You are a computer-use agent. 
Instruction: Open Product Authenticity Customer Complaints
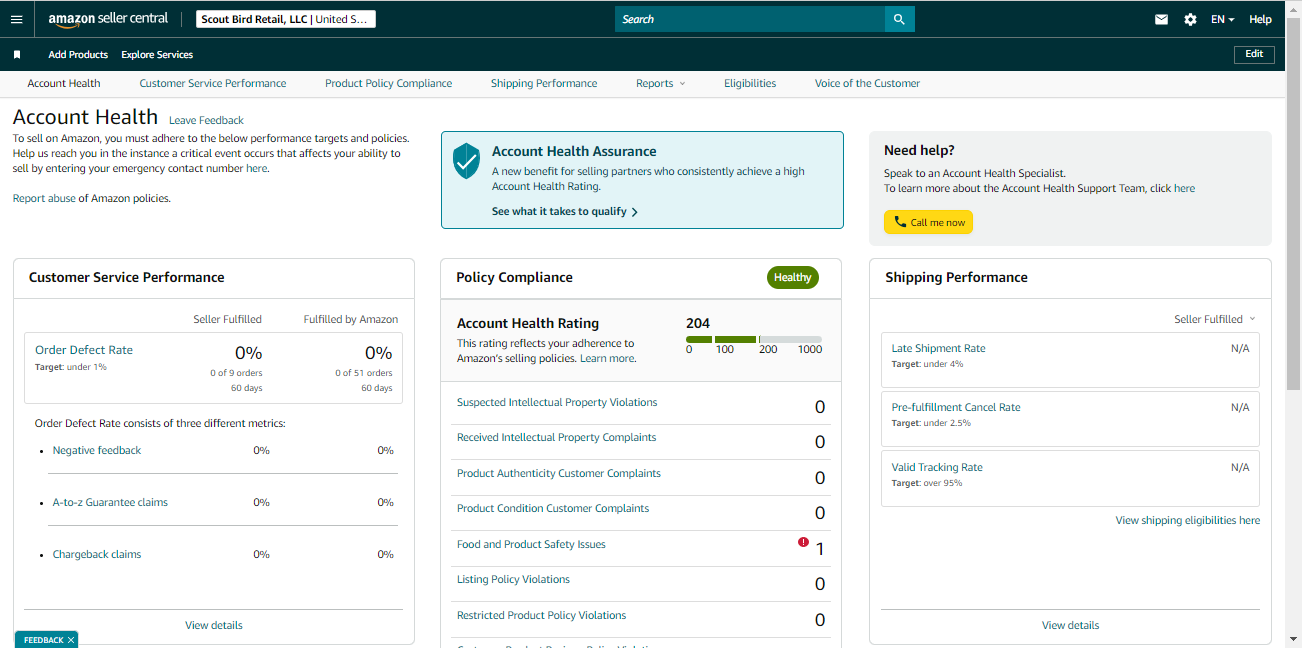point(559,473)
